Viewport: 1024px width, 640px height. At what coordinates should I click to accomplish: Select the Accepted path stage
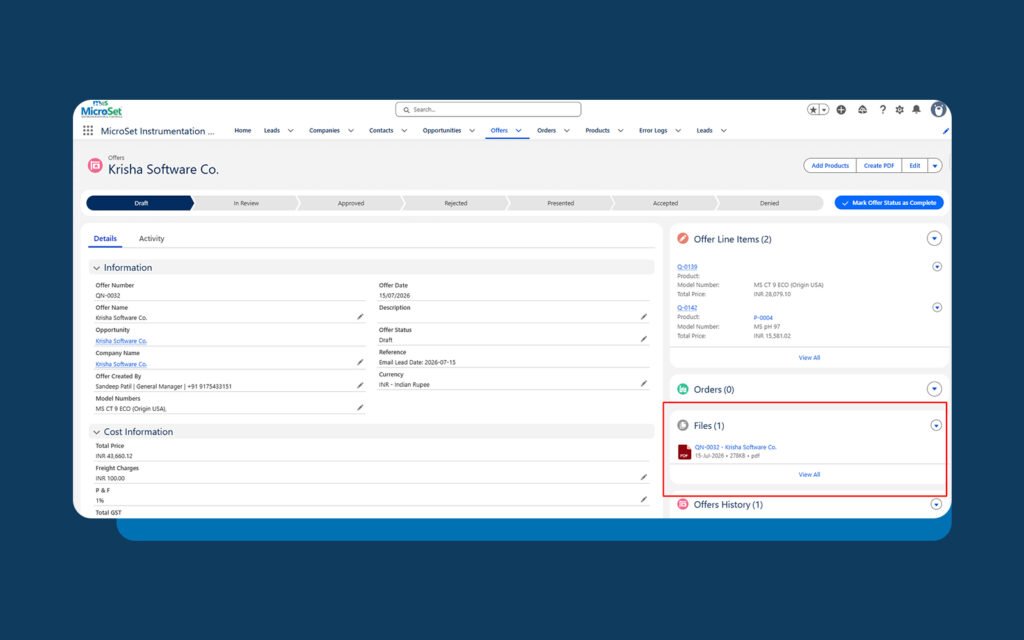(x=665, y=203)
